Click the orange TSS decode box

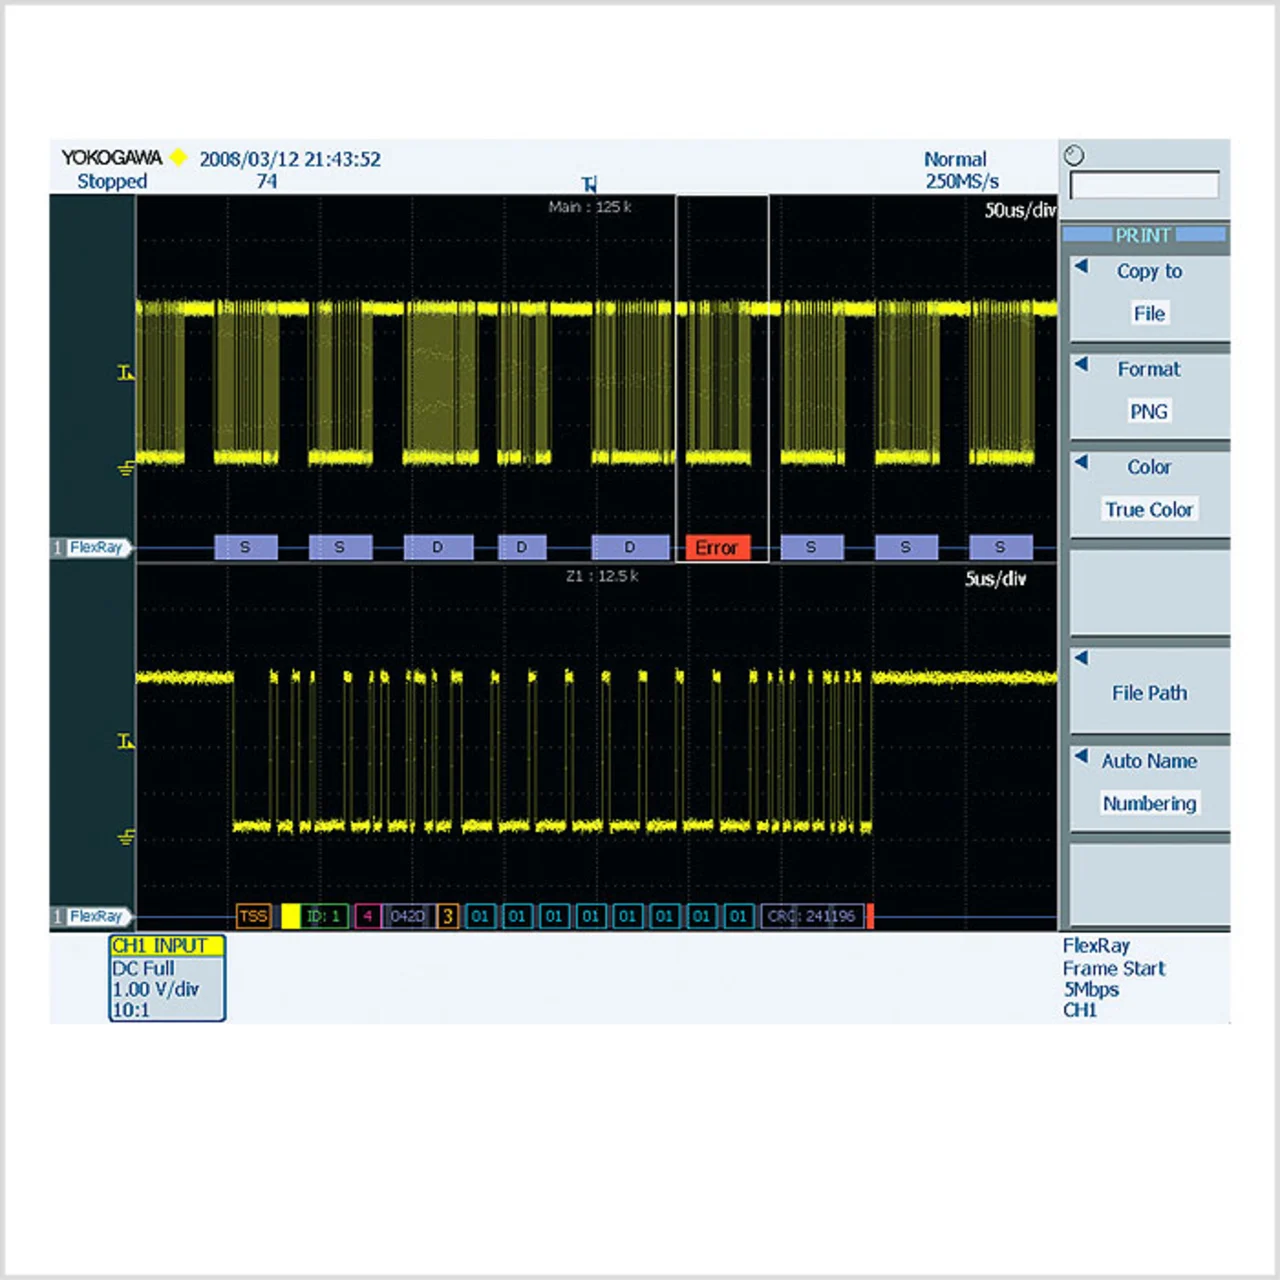coord(254,916)
